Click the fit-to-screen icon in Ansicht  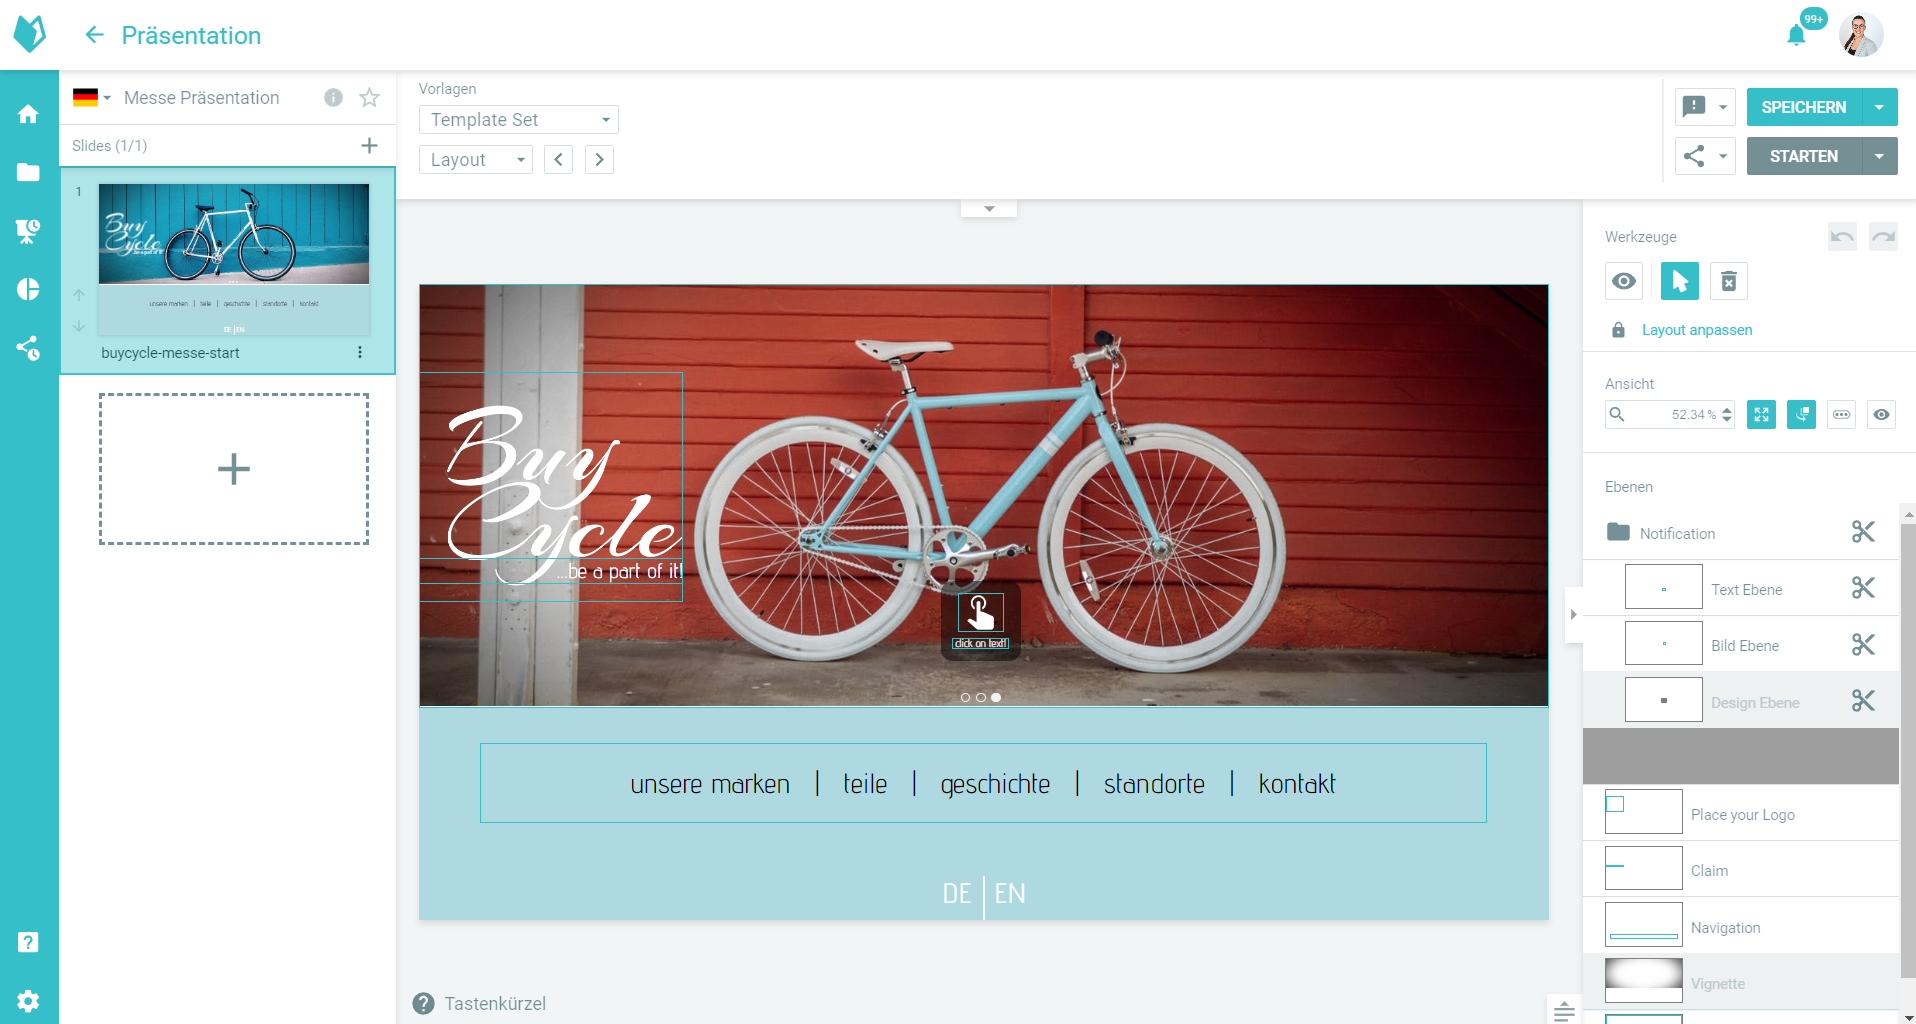1761,415
